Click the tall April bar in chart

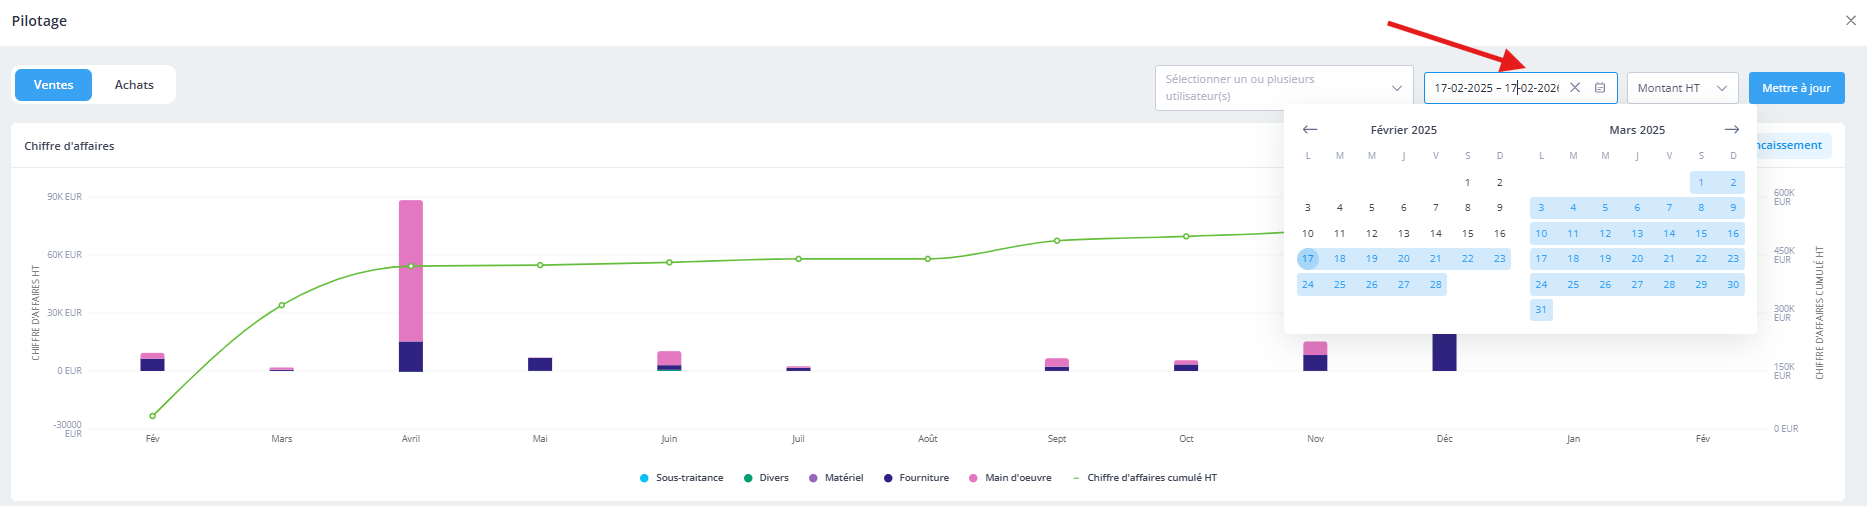411,270
